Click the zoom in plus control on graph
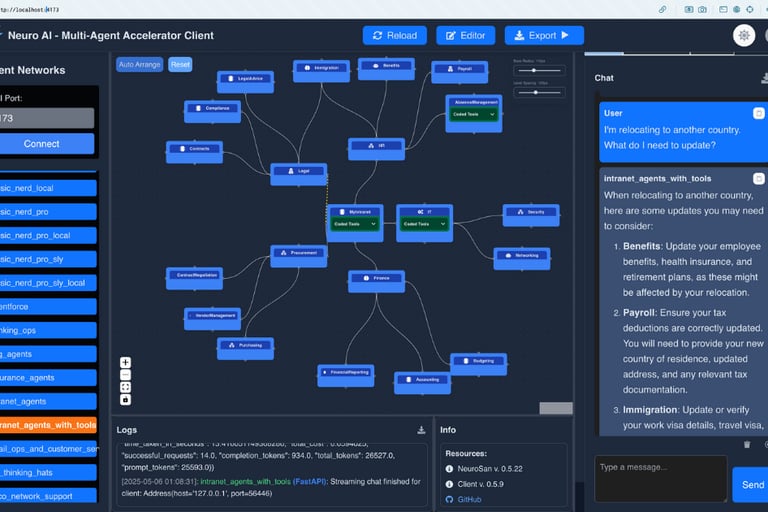This screenshot has width=768, height=512. click(125, 363)
